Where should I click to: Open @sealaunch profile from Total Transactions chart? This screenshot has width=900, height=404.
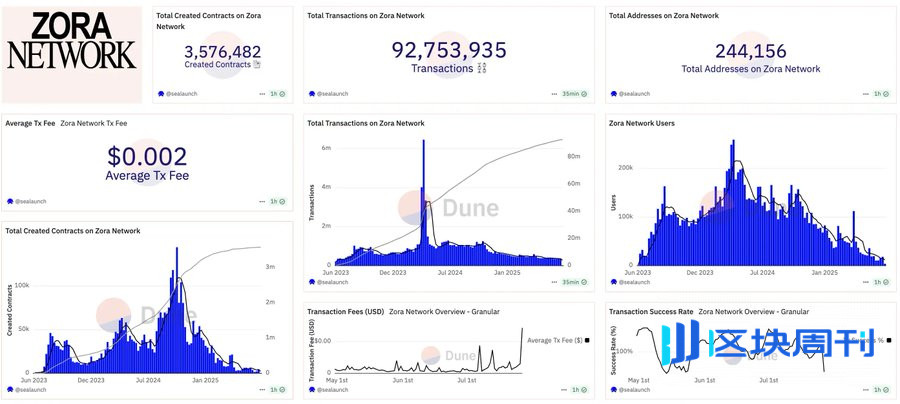coord(328,282)
